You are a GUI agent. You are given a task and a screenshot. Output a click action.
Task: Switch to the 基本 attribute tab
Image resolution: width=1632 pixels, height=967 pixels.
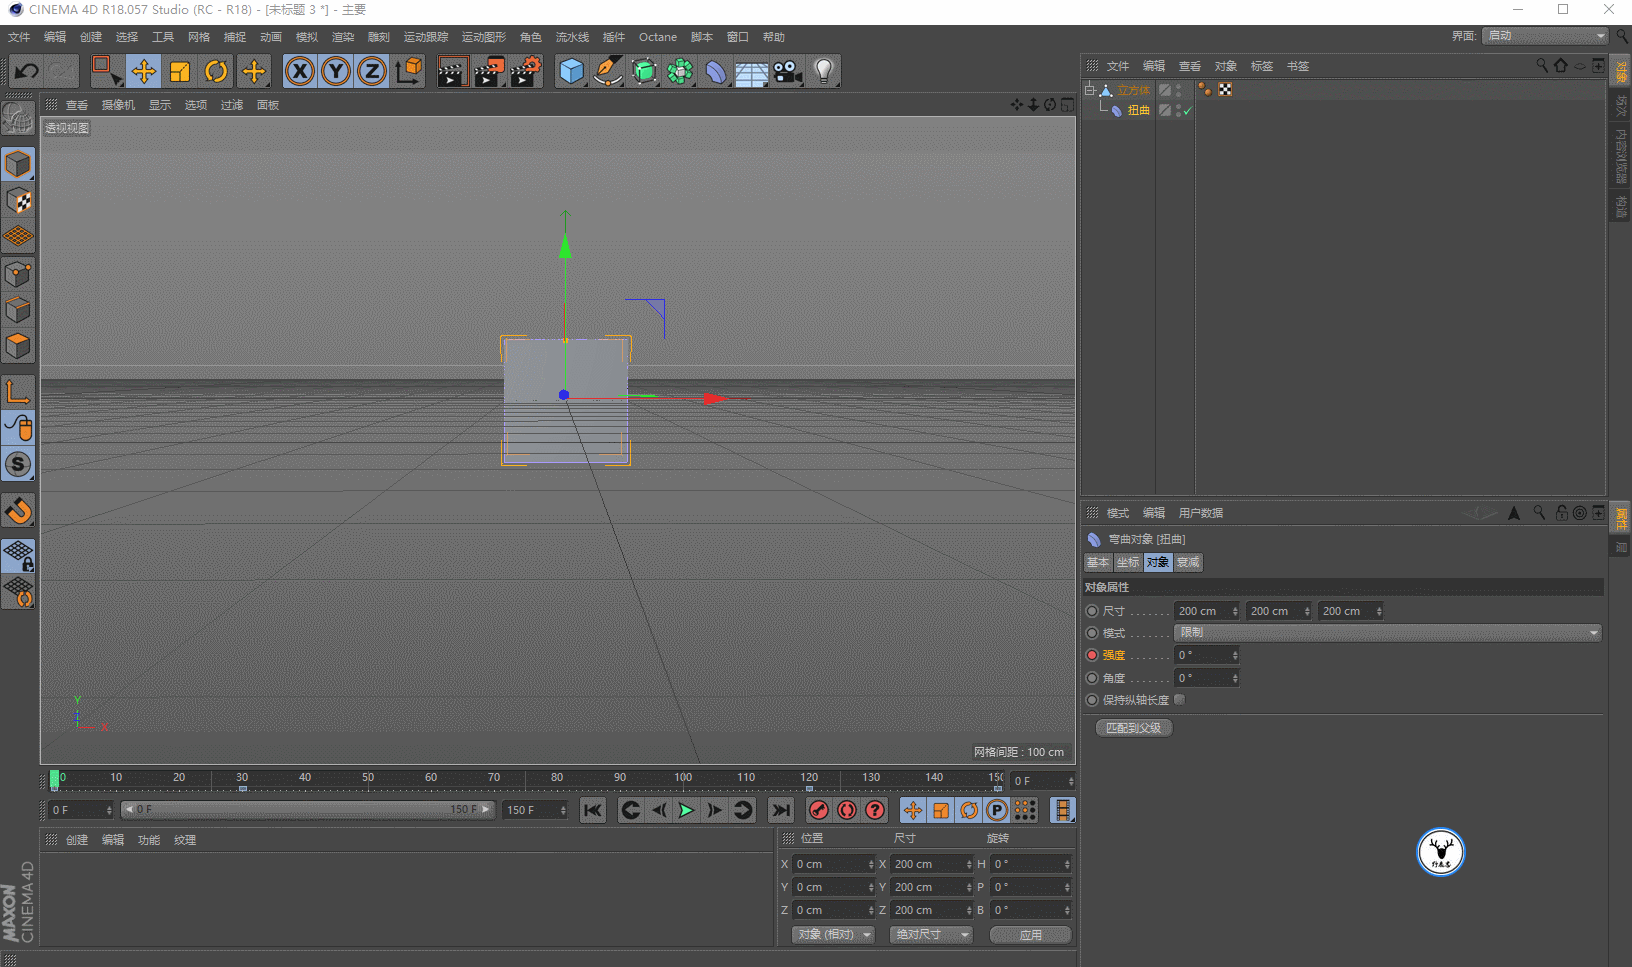coord(1098,563)
